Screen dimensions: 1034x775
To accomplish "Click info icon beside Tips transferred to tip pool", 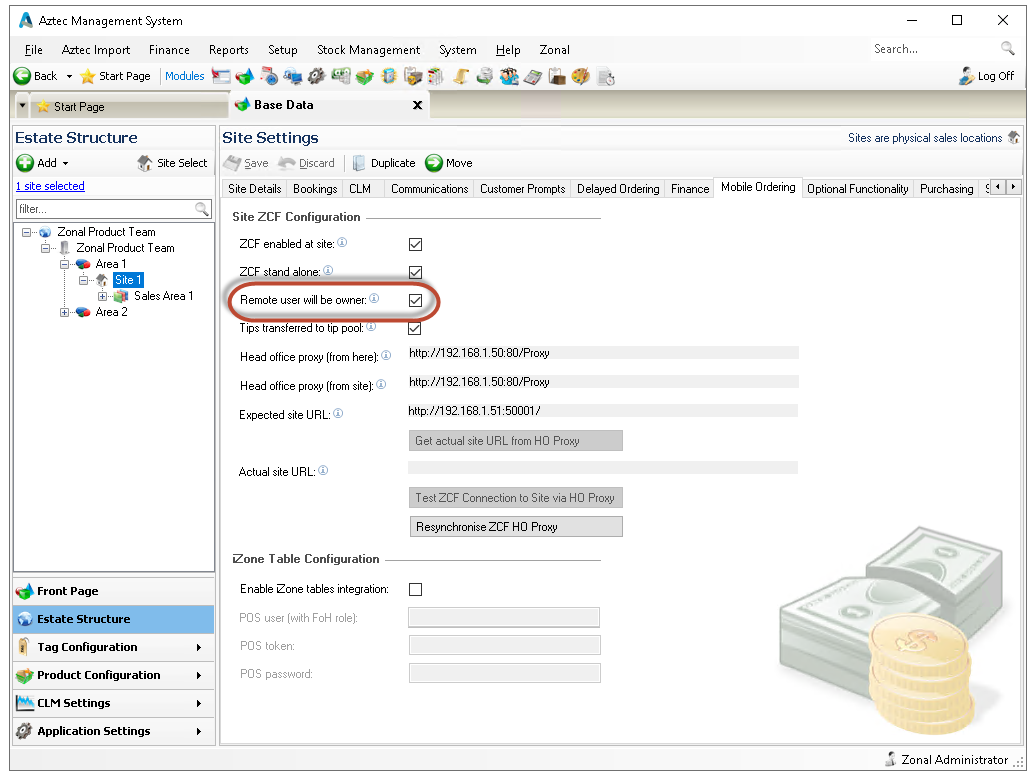I will click(x=371, y=326).
